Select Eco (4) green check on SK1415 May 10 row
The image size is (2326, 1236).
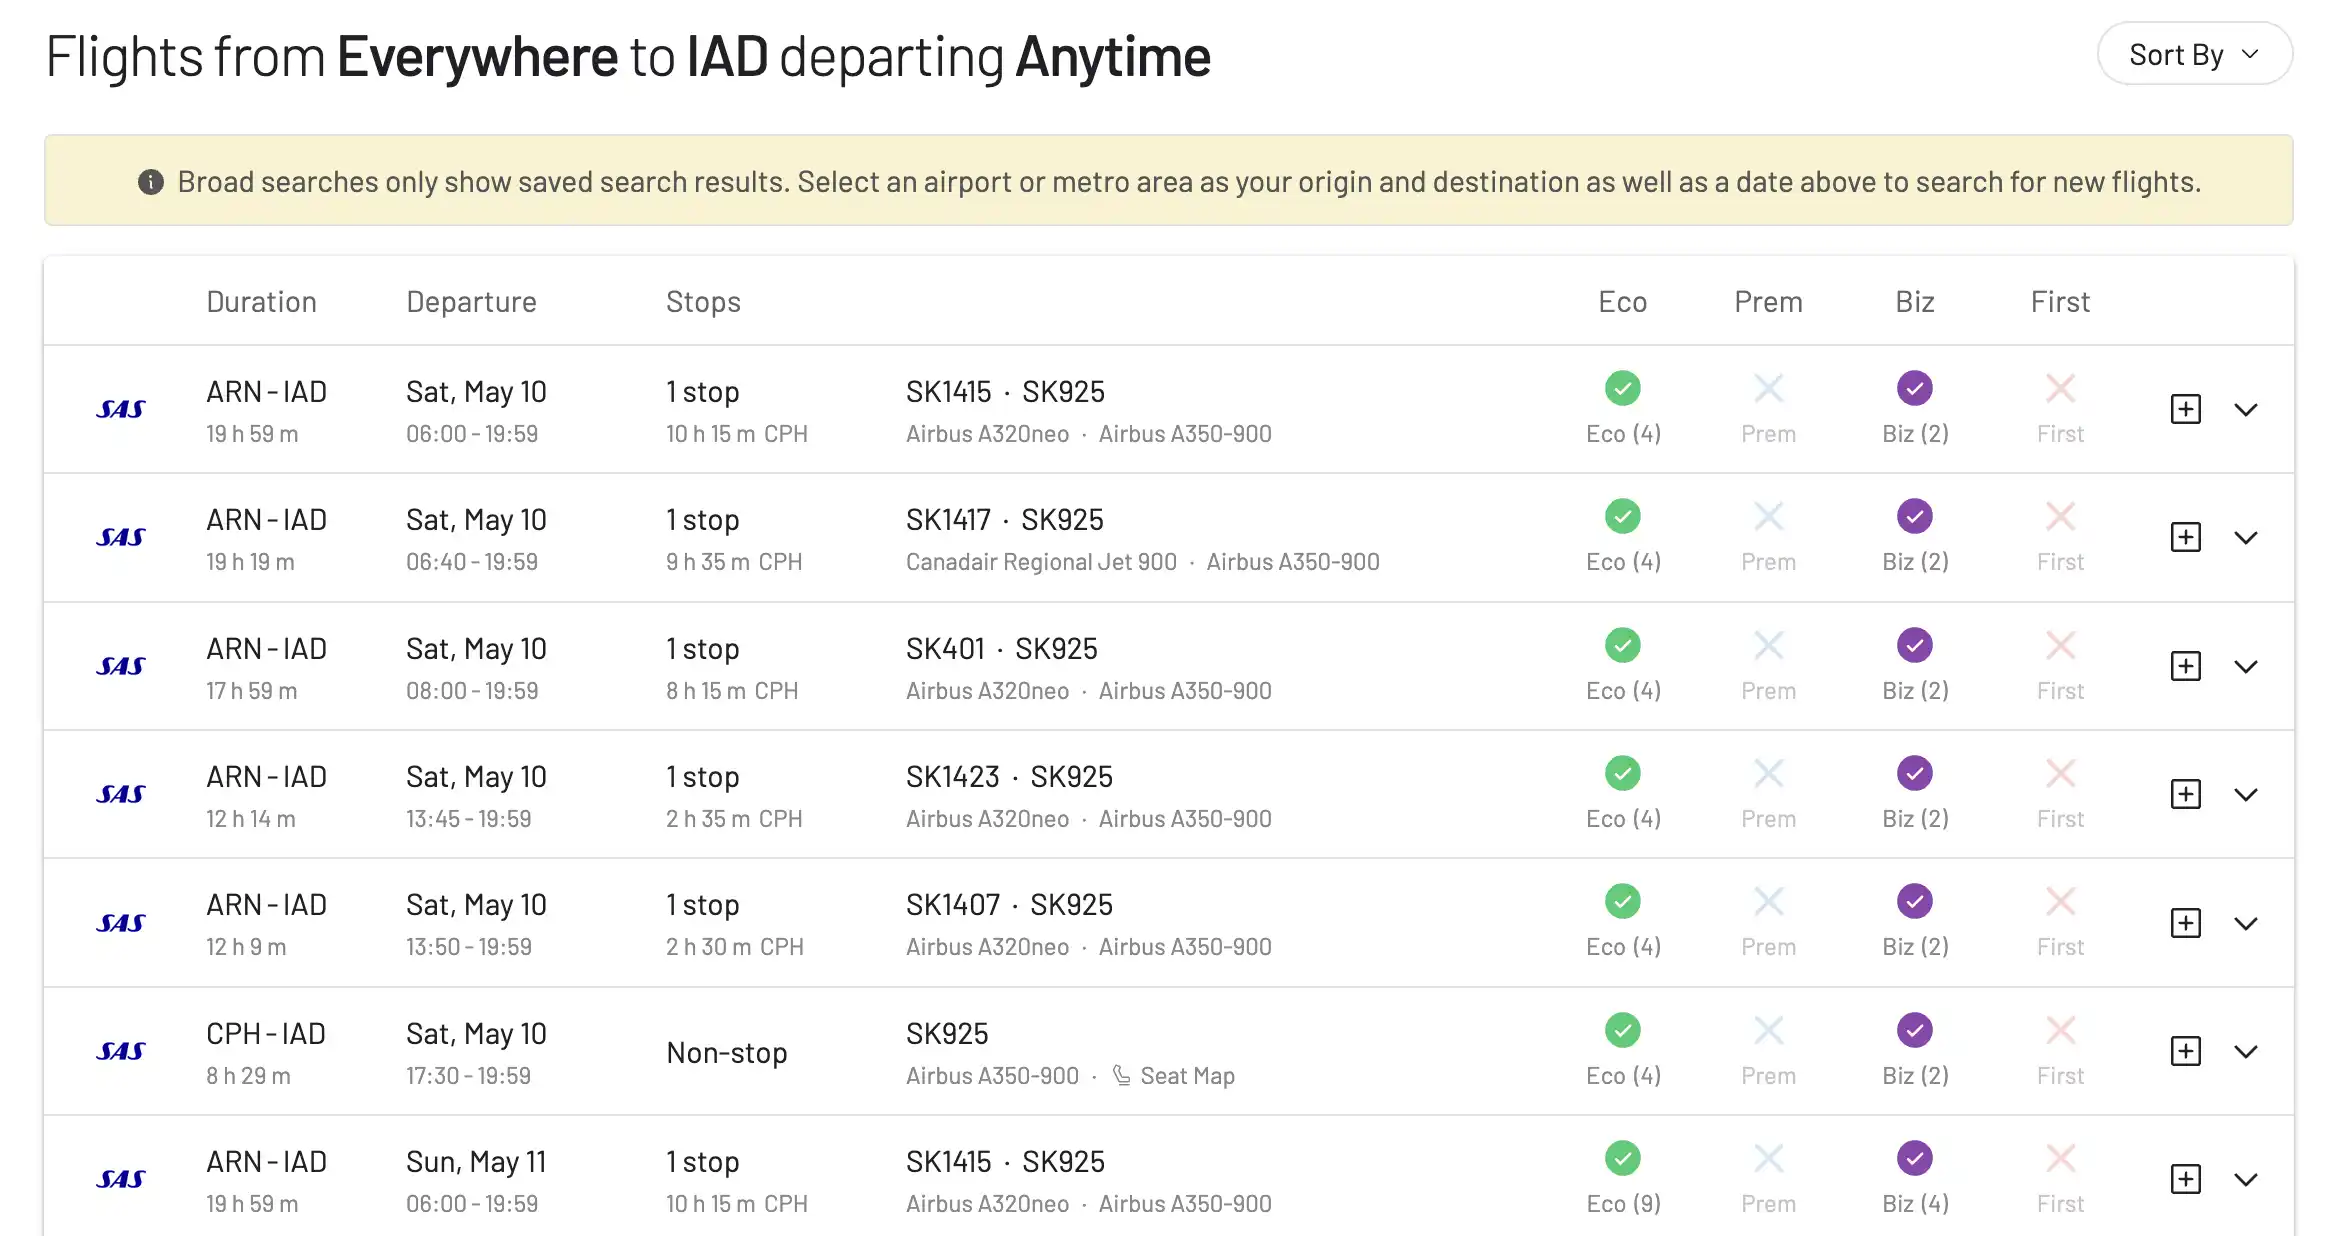[x=1622, y=388]
